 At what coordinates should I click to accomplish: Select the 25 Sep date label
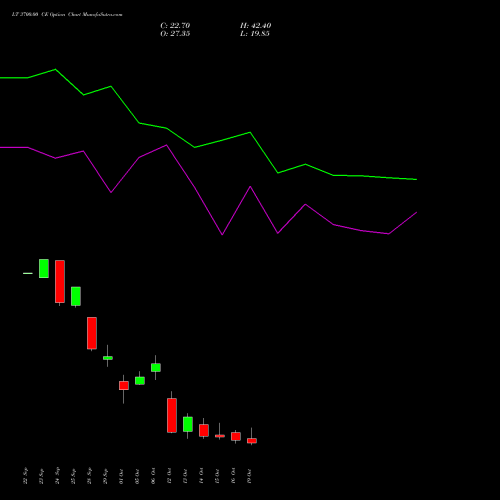(73, 476)
